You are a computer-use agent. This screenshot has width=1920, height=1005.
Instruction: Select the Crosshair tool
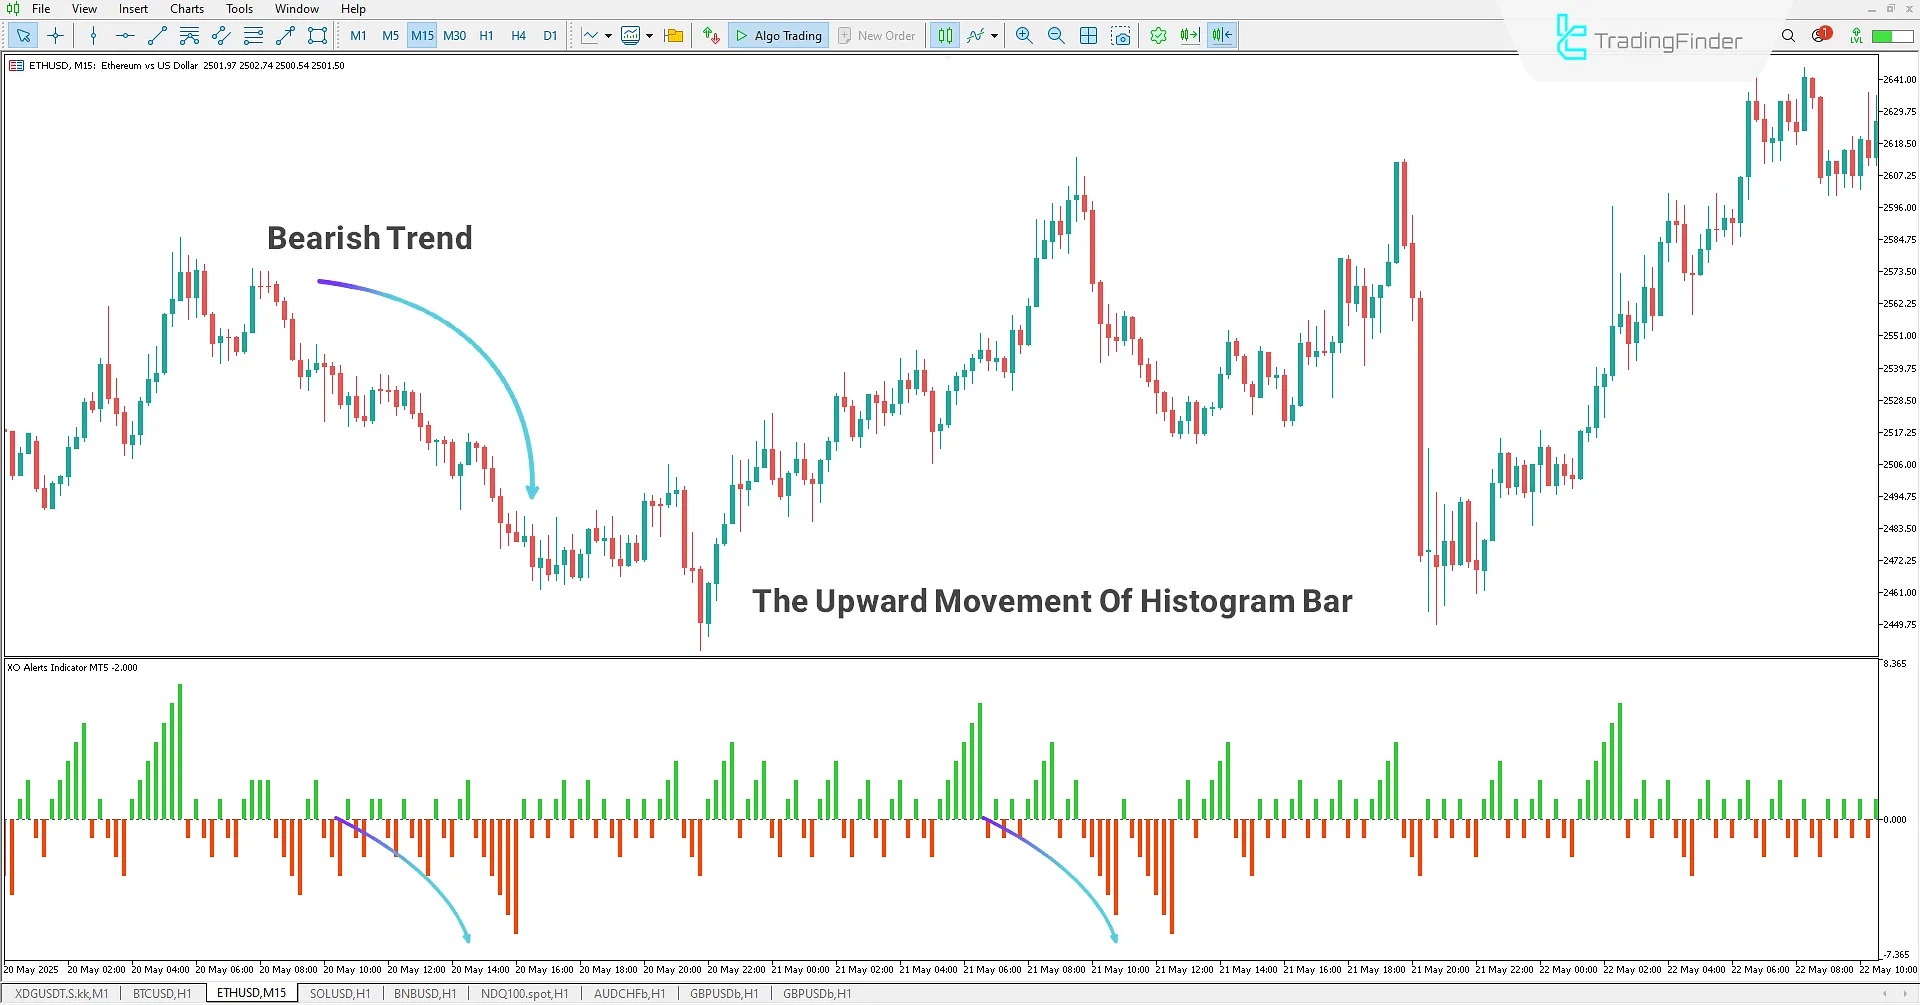(x=55, y=35)
